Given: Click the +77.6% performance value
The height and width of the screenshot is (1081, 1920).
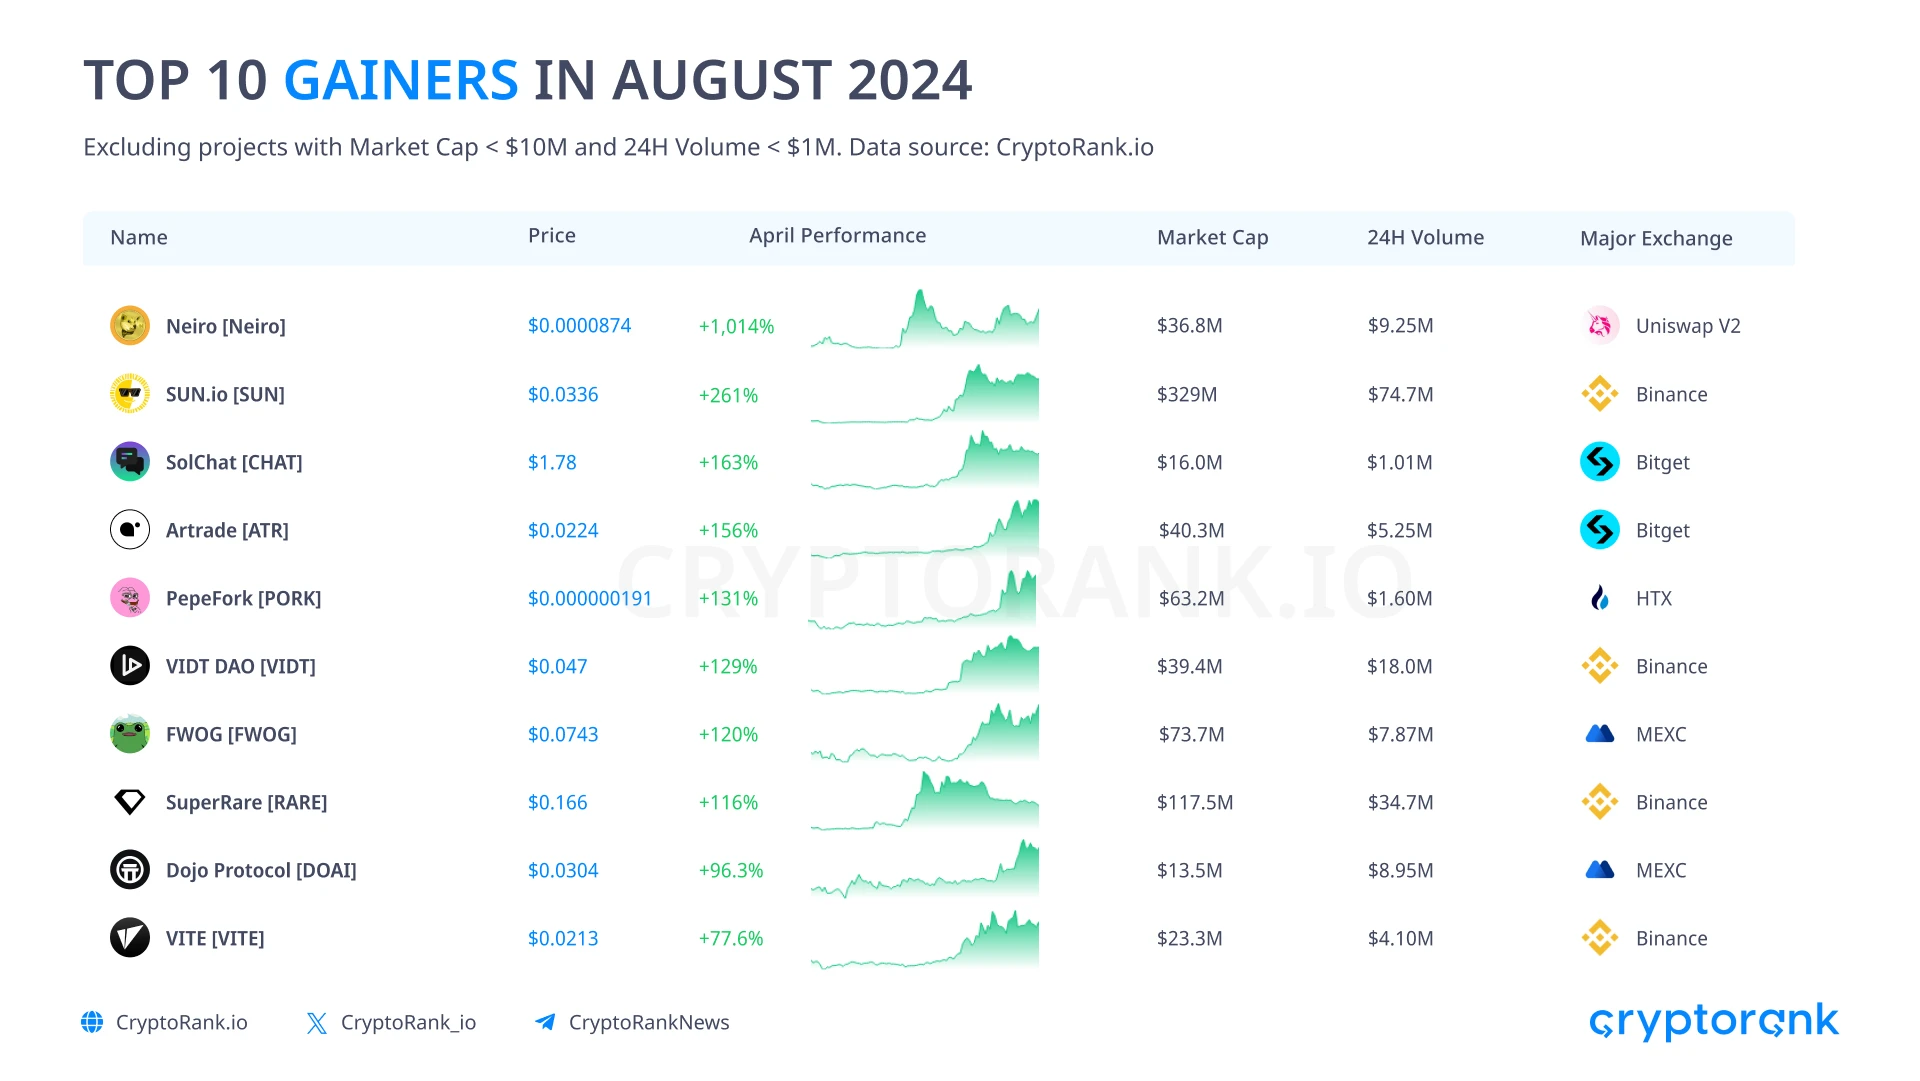Looking at the screenshot, I should coord(731,938).
